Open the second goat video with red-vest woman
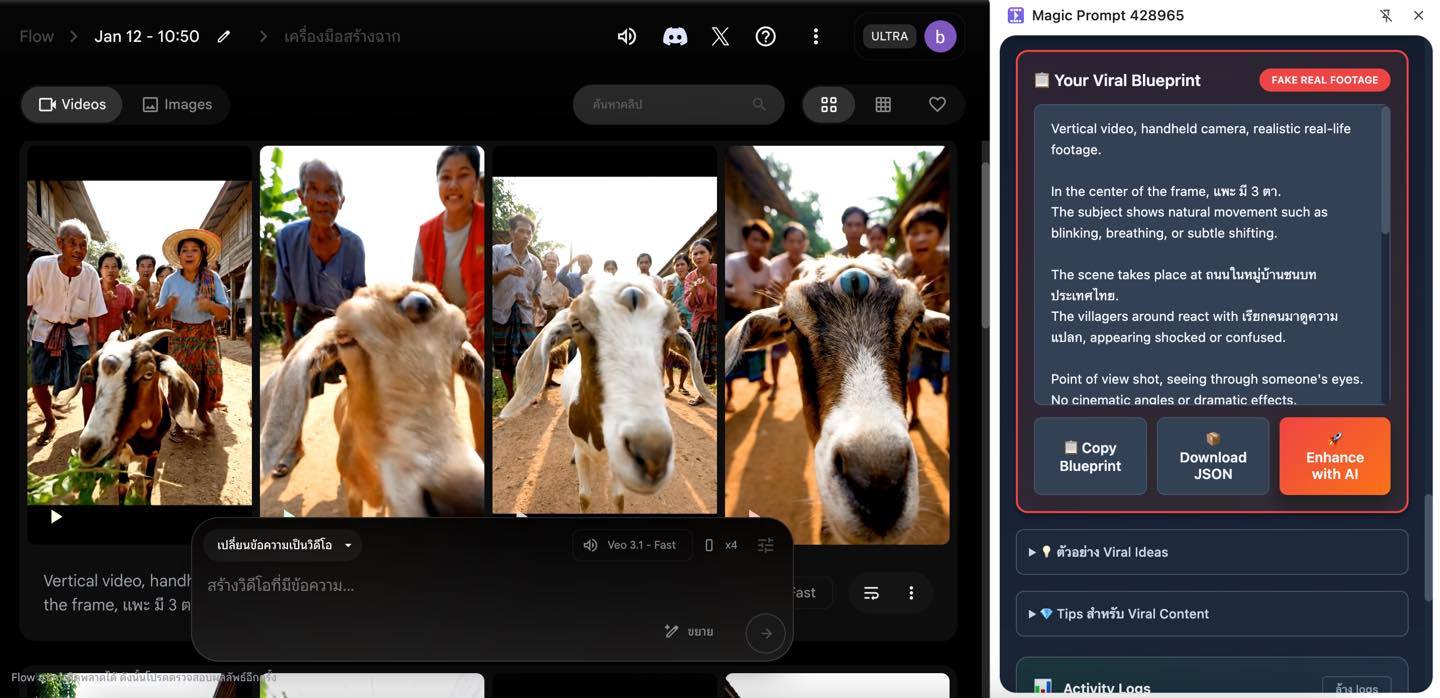The image size is (1440, 698). pos(372,331)
